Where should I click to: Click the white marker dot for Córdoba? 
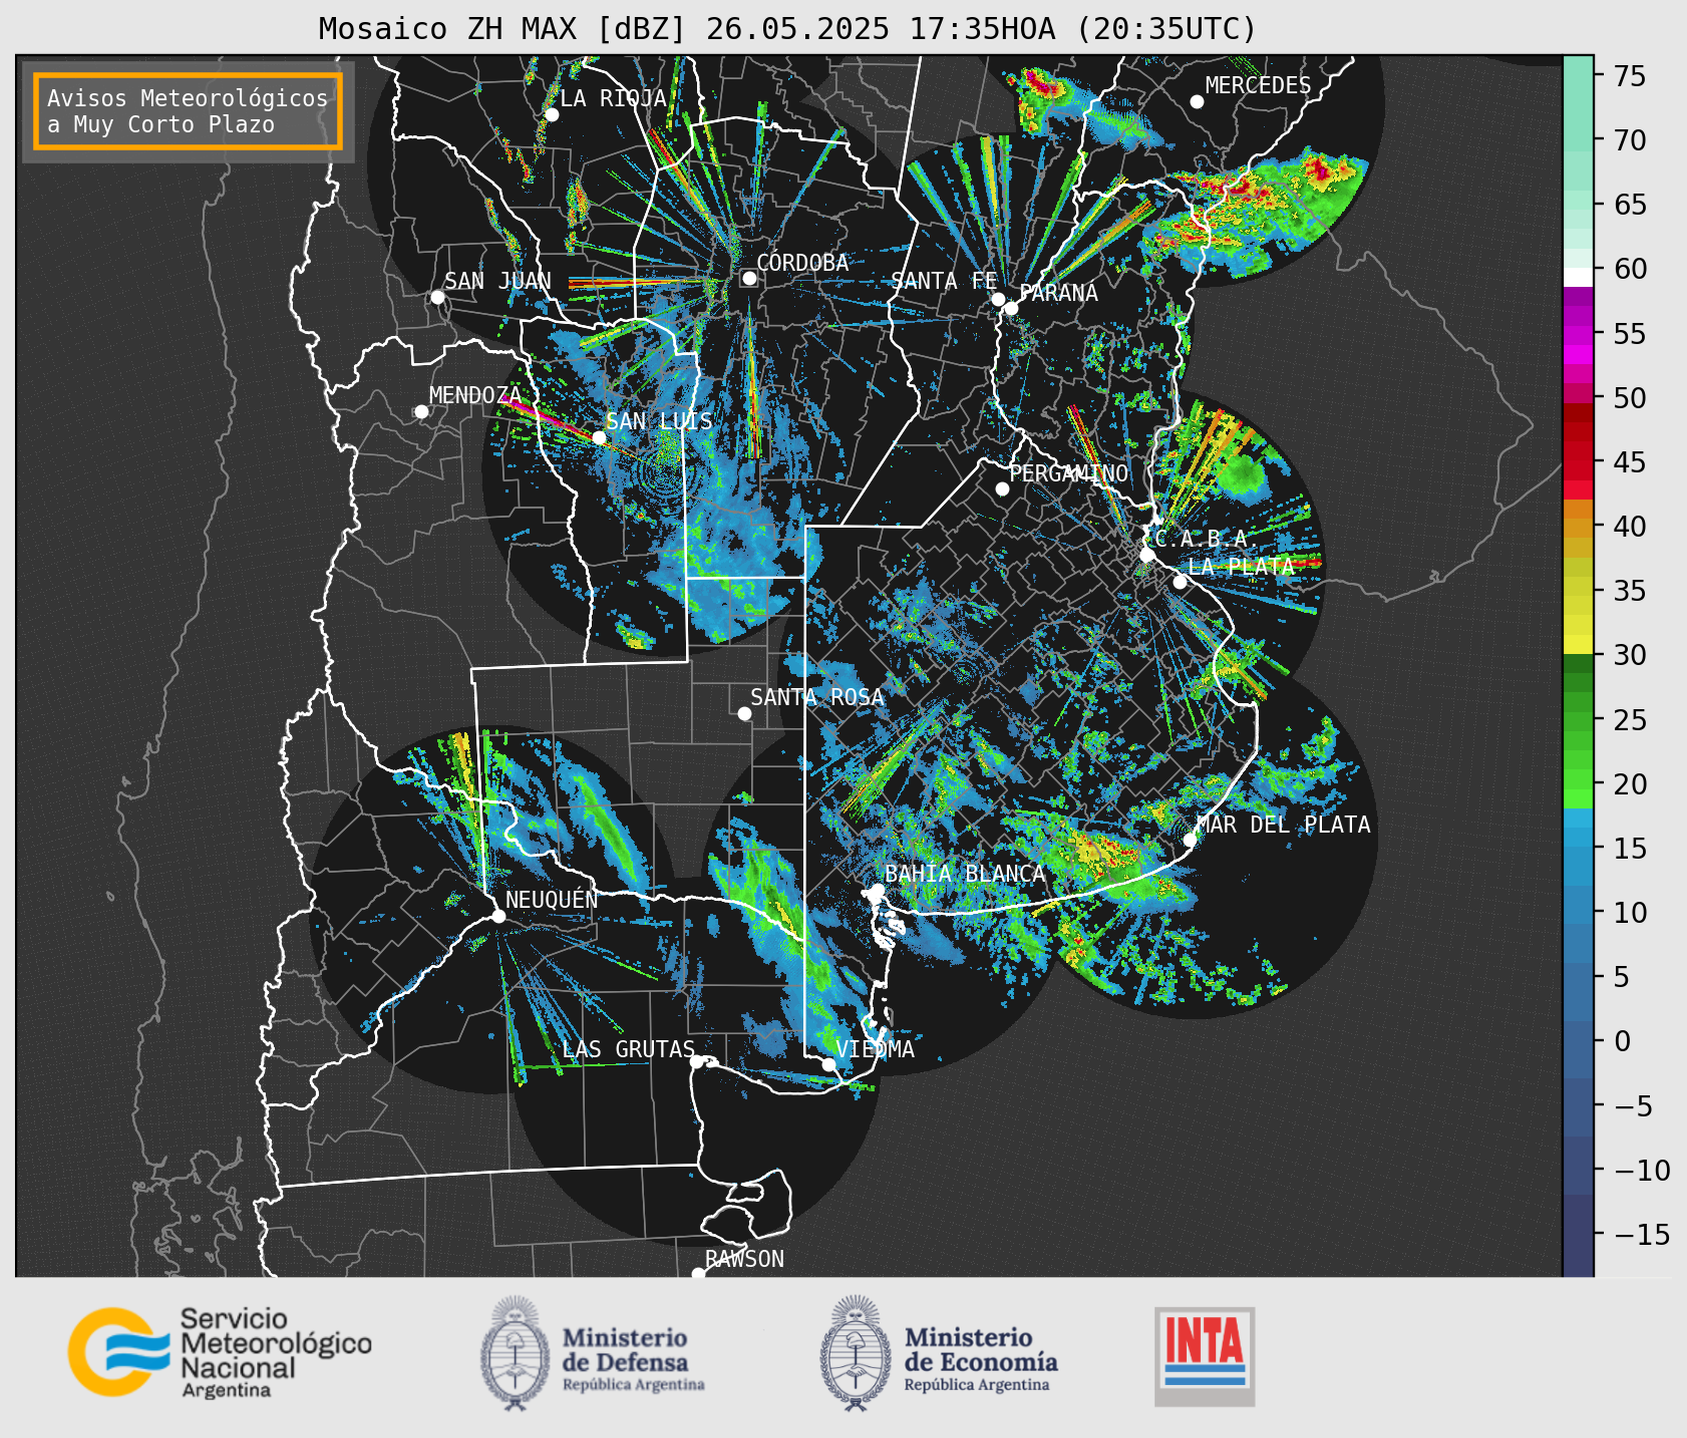pyautogui.click(x=749, y=279)
